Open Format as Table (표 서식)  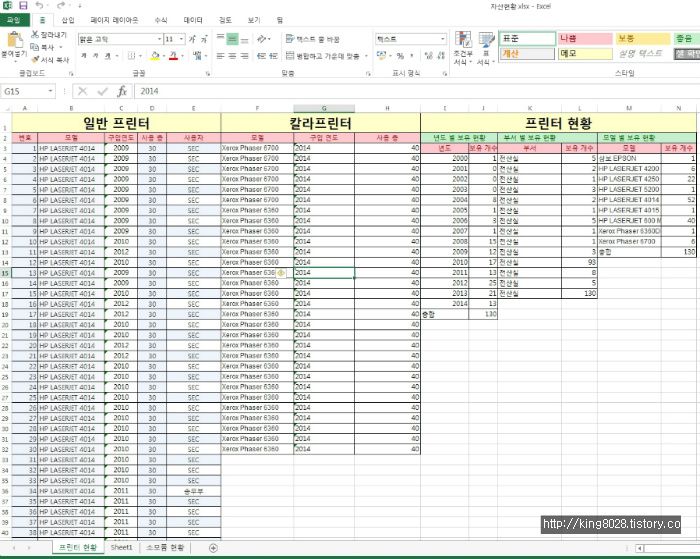tap(486, 48)
